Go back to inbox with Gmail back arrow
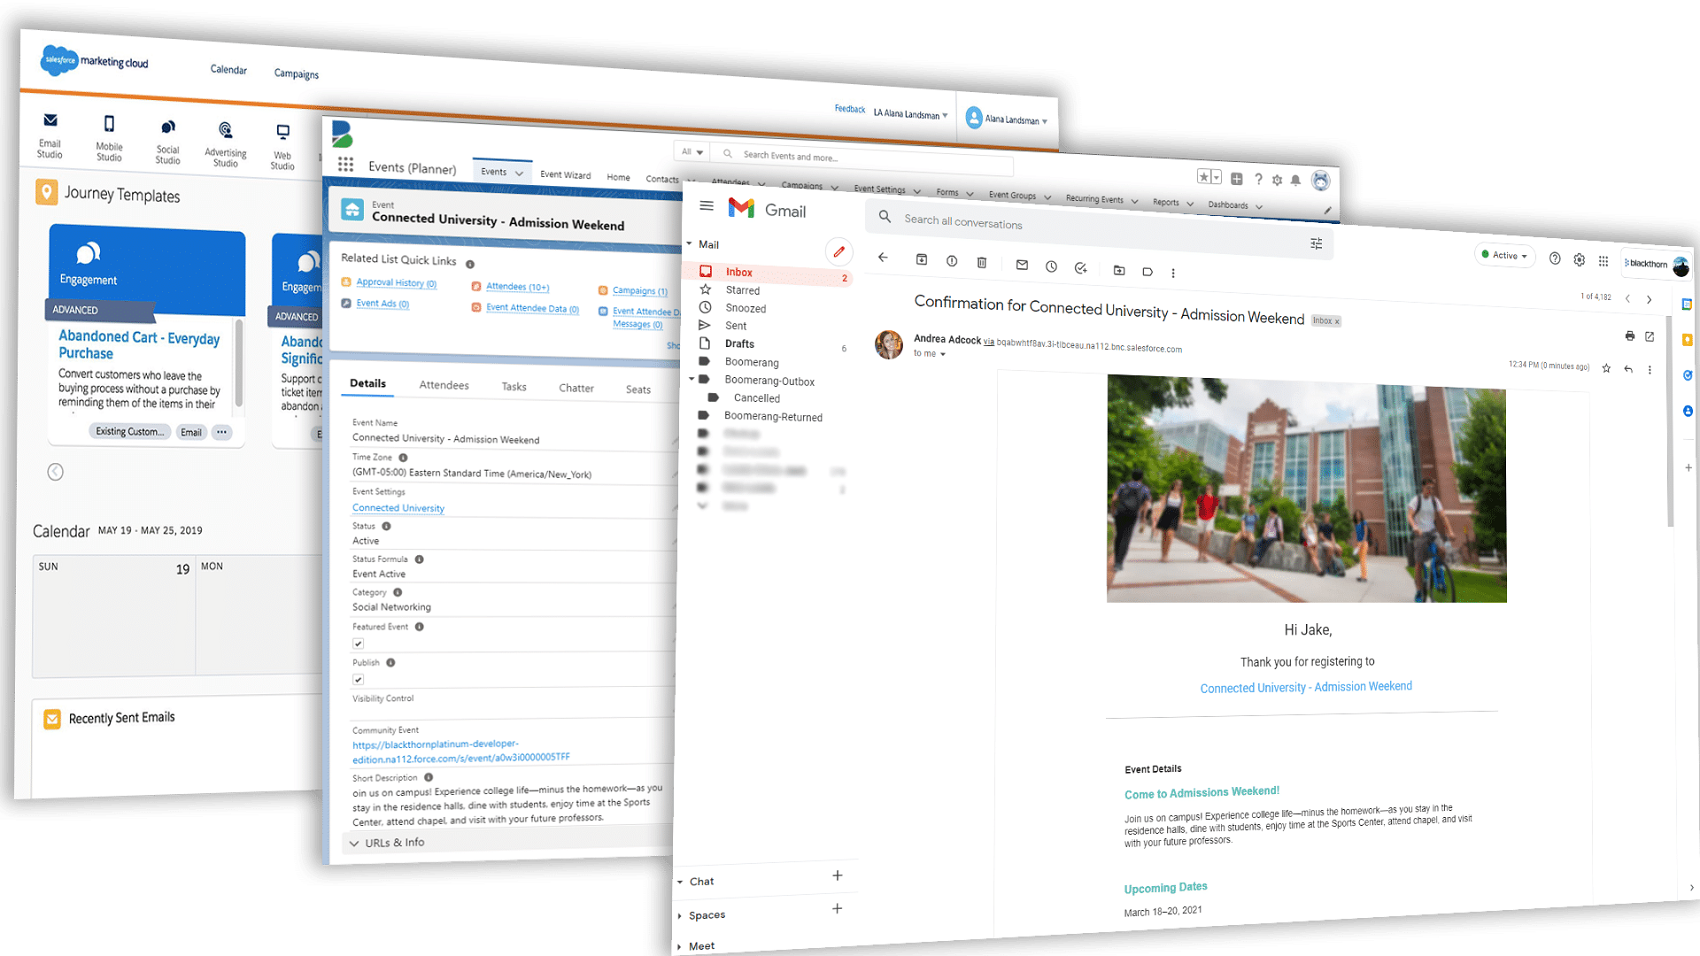 click(883, 257)
